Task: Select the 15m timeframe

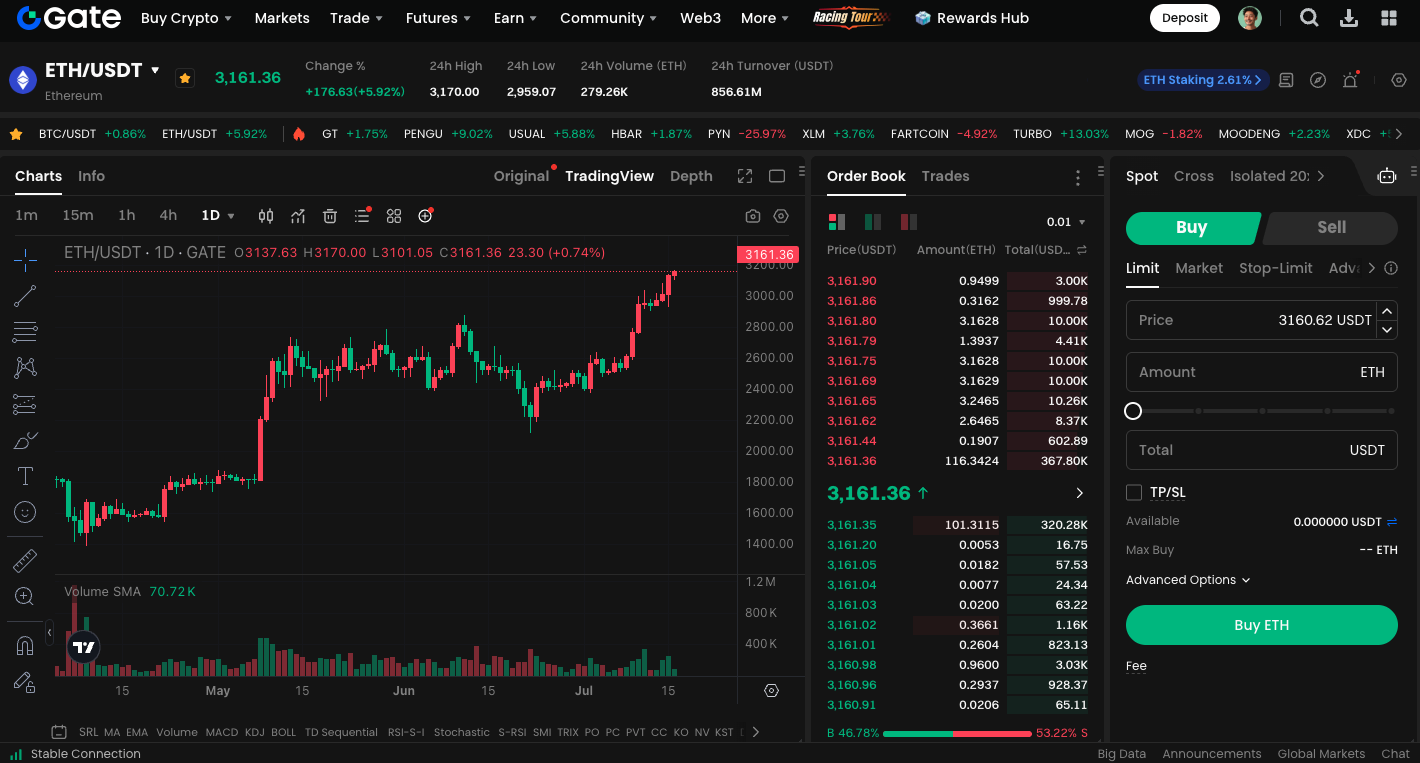Action: pyautogui.click(x=78, y=216)
